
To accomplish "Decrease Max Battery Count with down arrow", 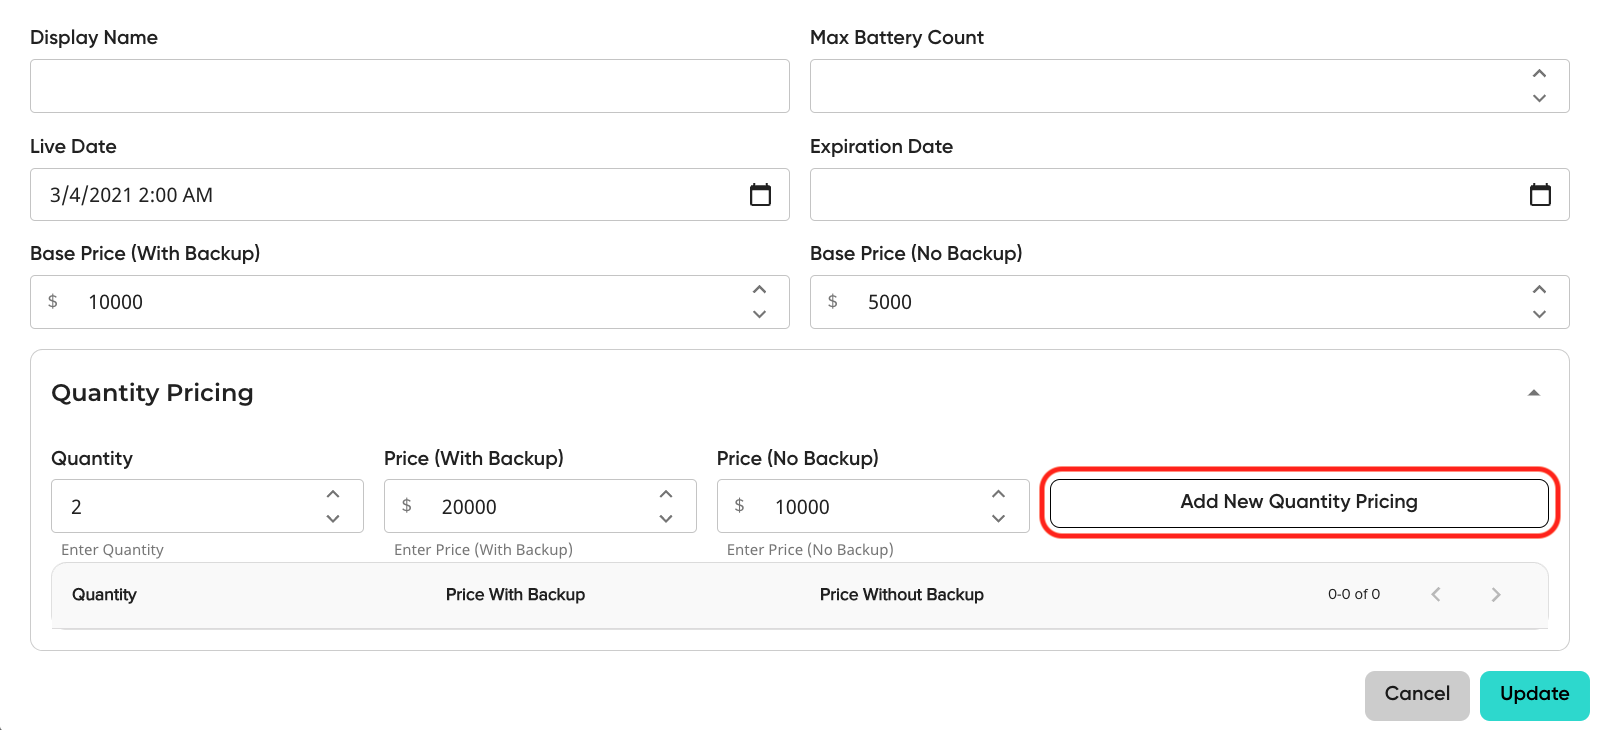I will pyautogui.click(x=1539, y=98).
